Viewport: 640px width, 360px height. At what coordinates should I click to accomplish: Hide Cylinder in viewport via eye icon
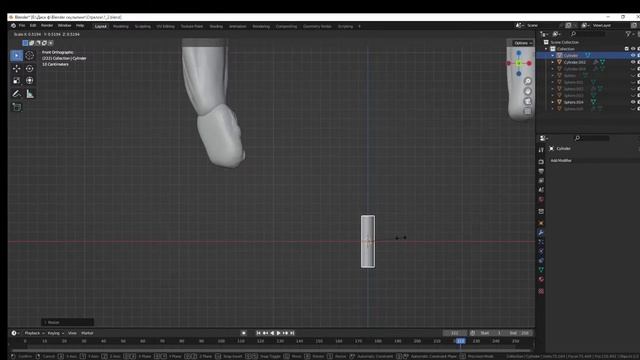633,56
